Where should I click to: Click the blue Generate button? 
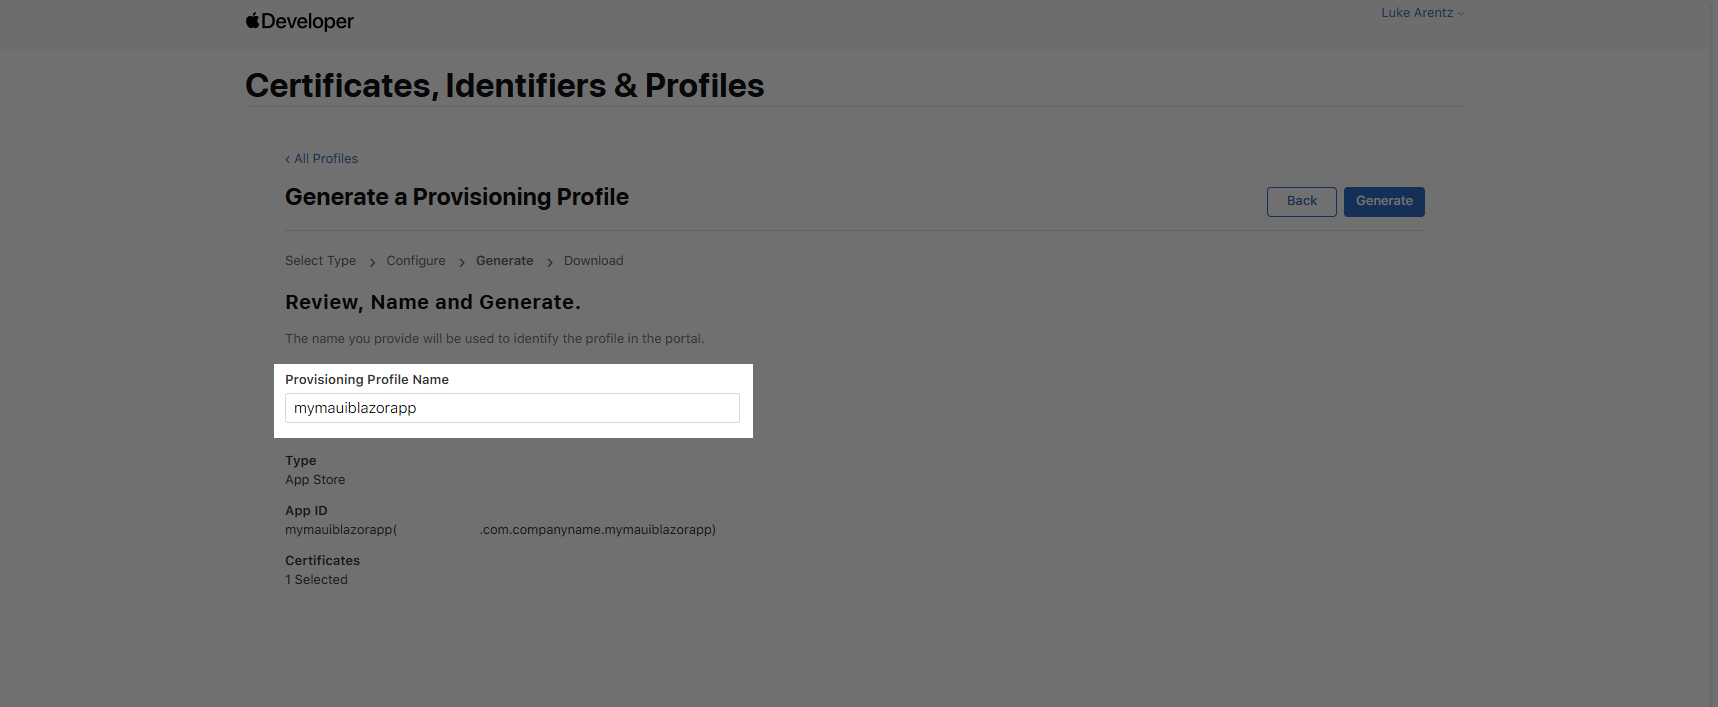[1384, 201]
